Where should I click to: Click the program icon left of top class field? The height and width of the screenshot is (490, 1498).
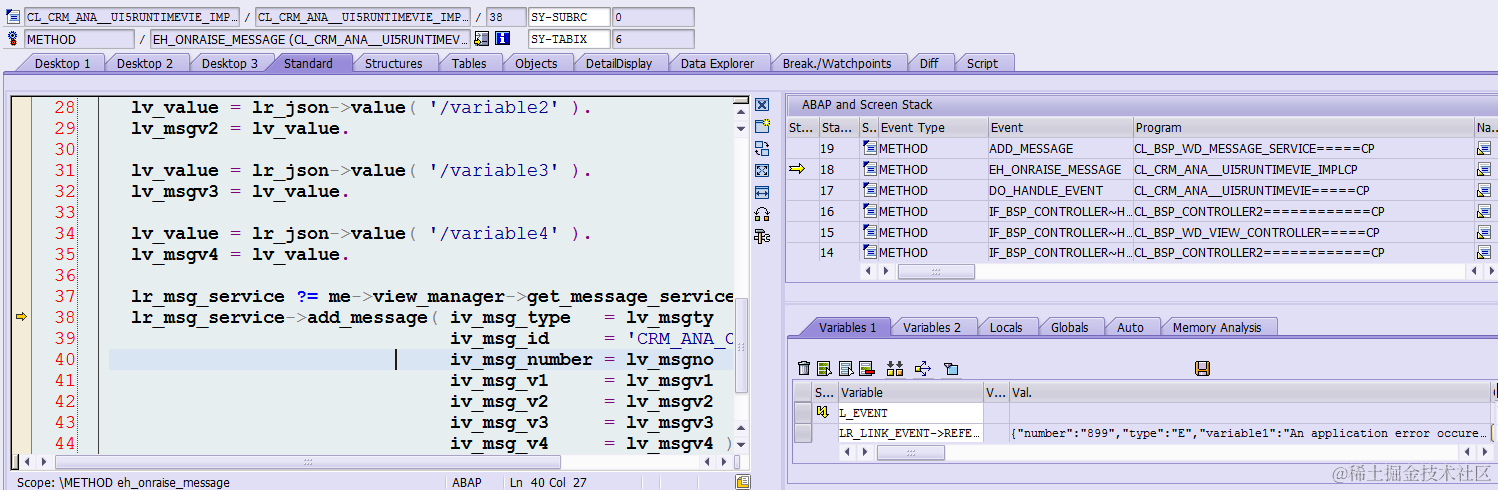tap(13, 17)
